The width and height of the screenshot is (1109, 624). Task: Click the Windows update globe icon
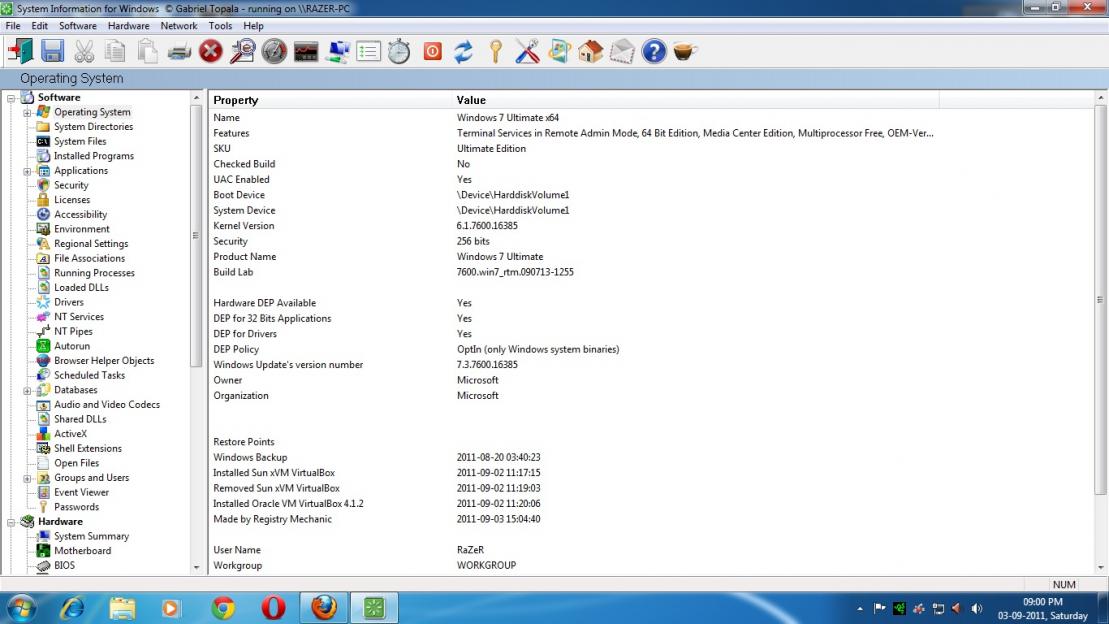(x=559, y=52)
